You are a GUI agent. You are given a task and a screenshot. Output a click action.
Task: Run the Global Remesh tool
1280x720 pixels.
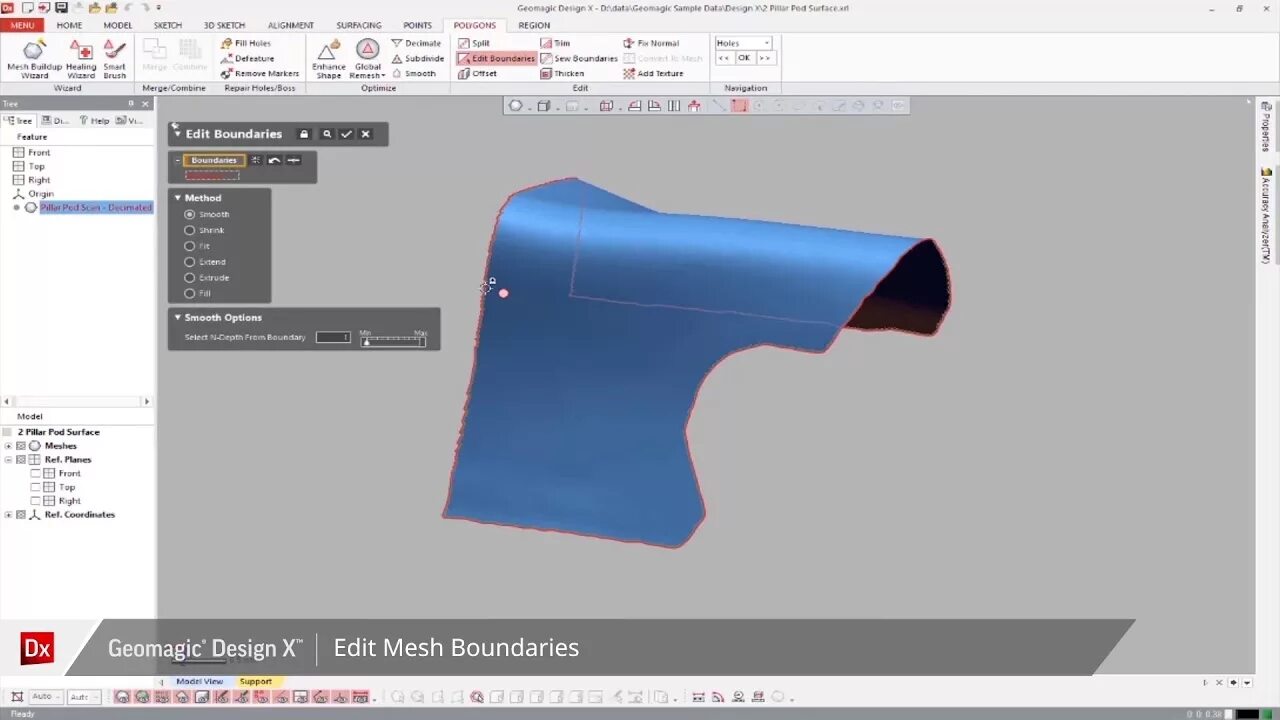368,59
